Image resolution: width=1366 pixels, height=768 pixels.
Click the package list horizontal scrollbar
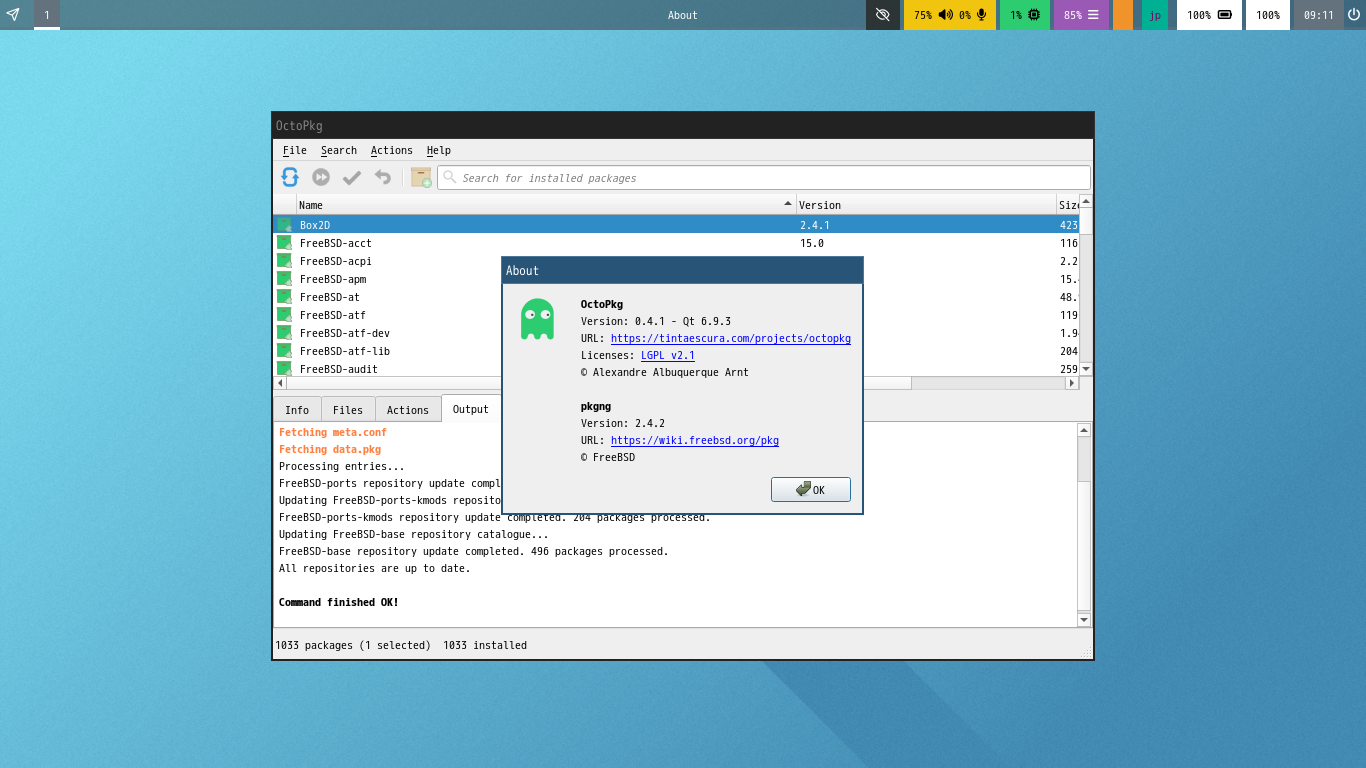[x=600, y=383]
